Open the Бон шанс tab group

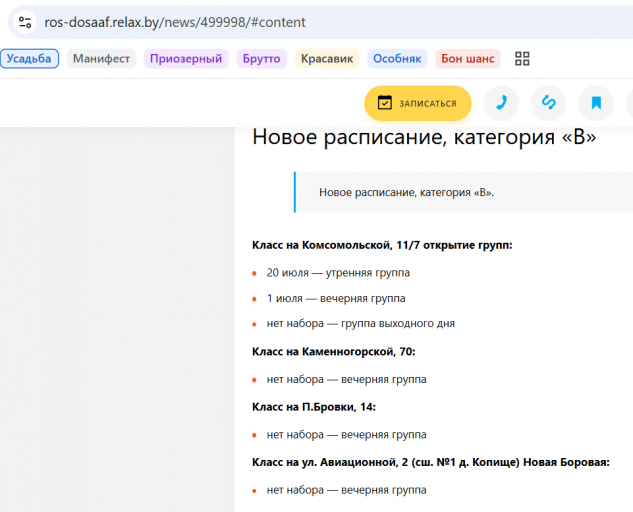click(x=468, y=59)
